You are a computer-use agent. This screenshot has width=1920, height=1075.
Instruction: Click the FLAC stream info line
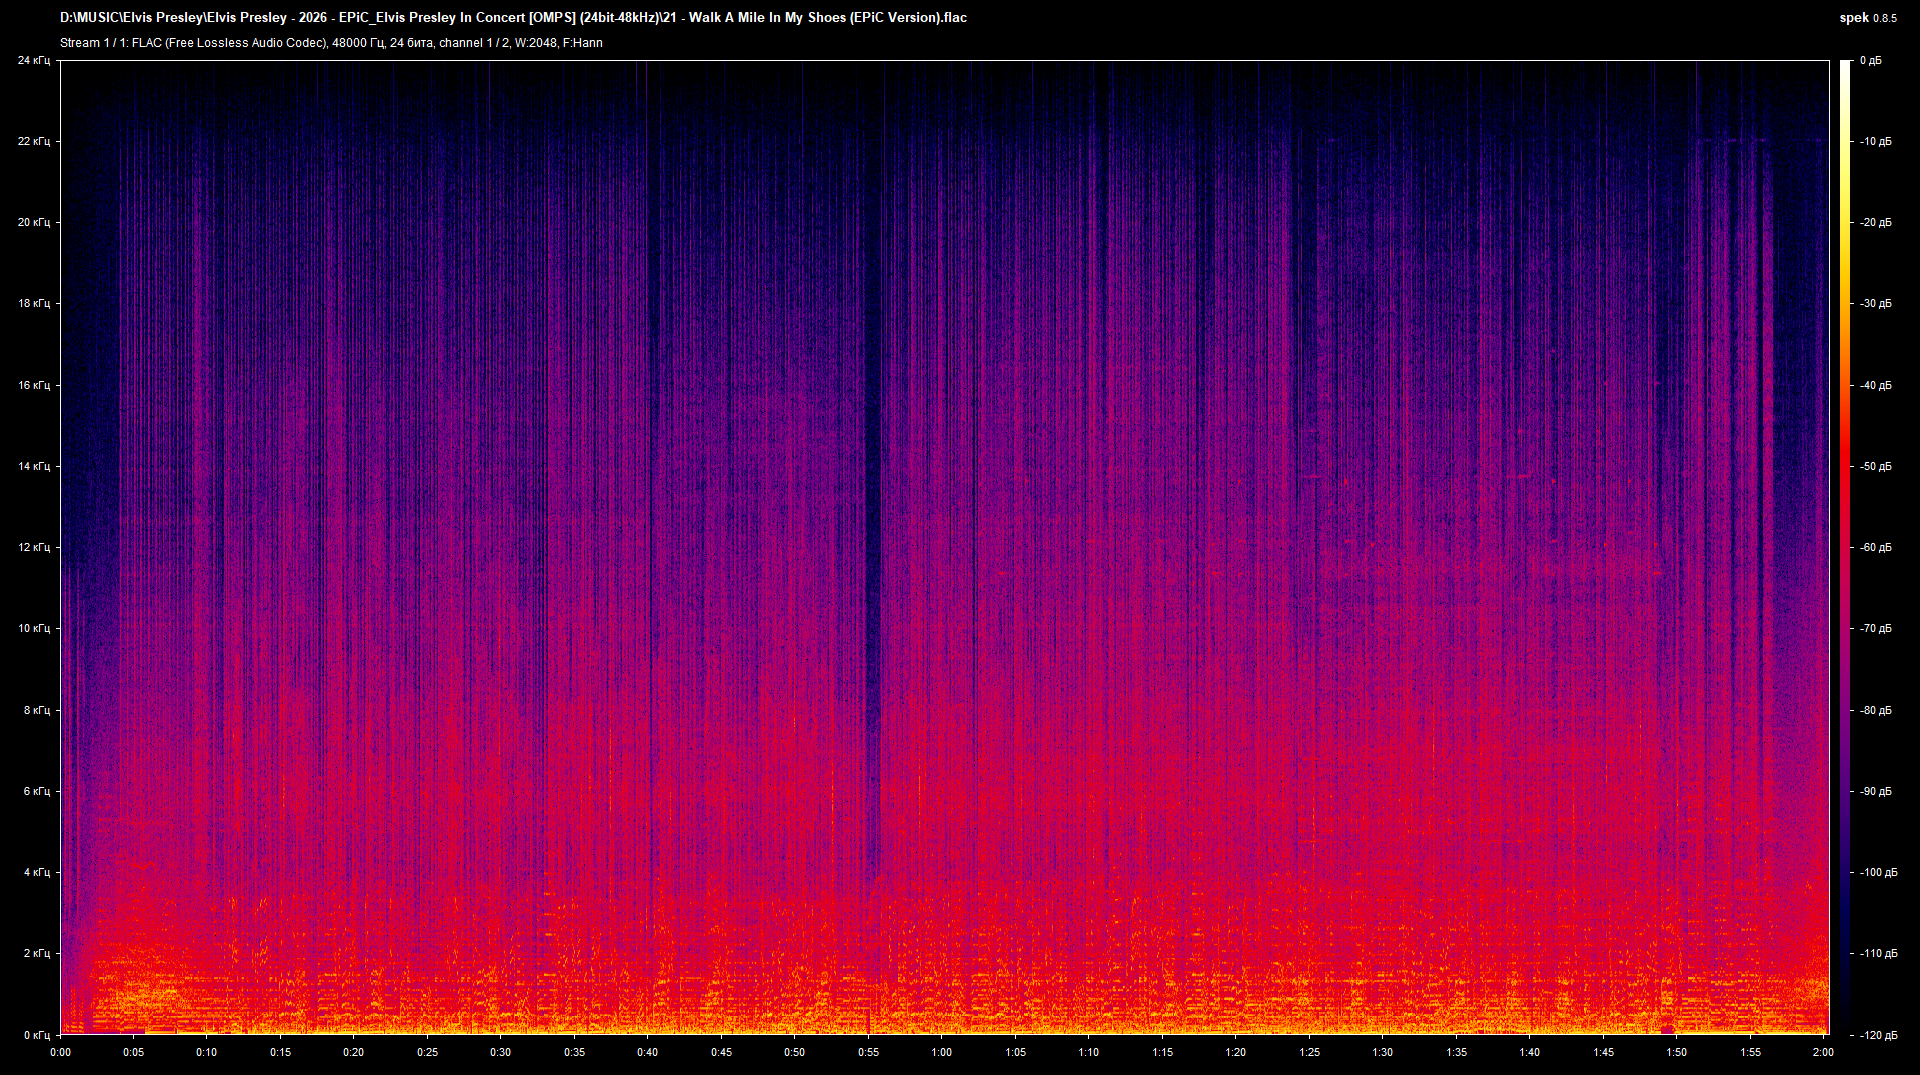pyautogui.click(x=331, y=43)
